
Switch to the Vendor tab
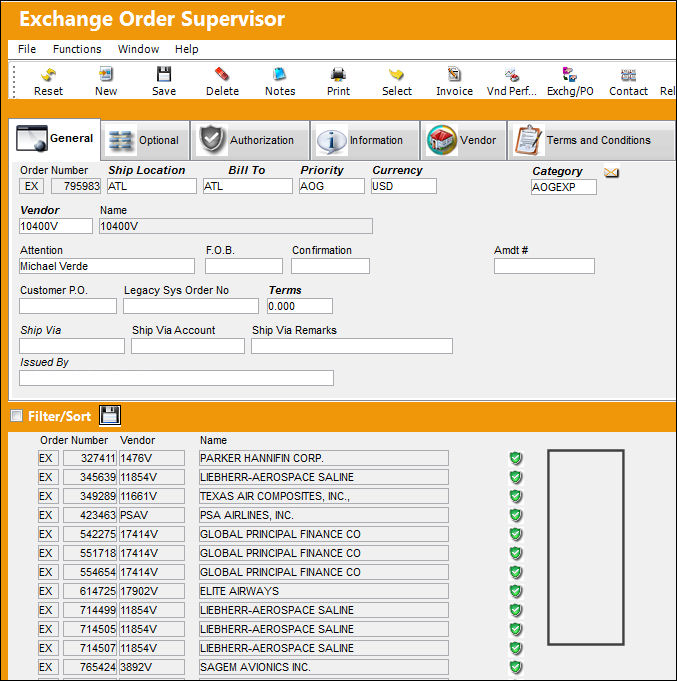463,140
